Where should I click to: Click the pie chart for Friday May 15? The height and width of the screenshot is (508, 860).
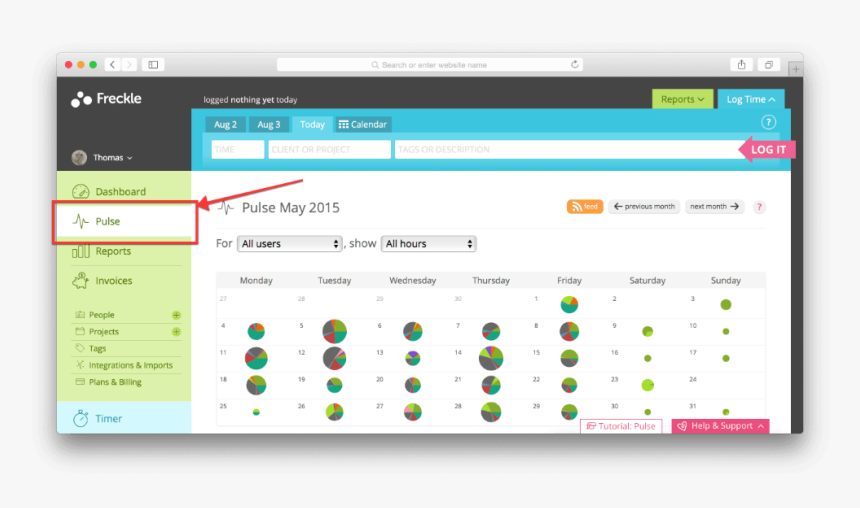pyautogui.click(x=569, y=358)
